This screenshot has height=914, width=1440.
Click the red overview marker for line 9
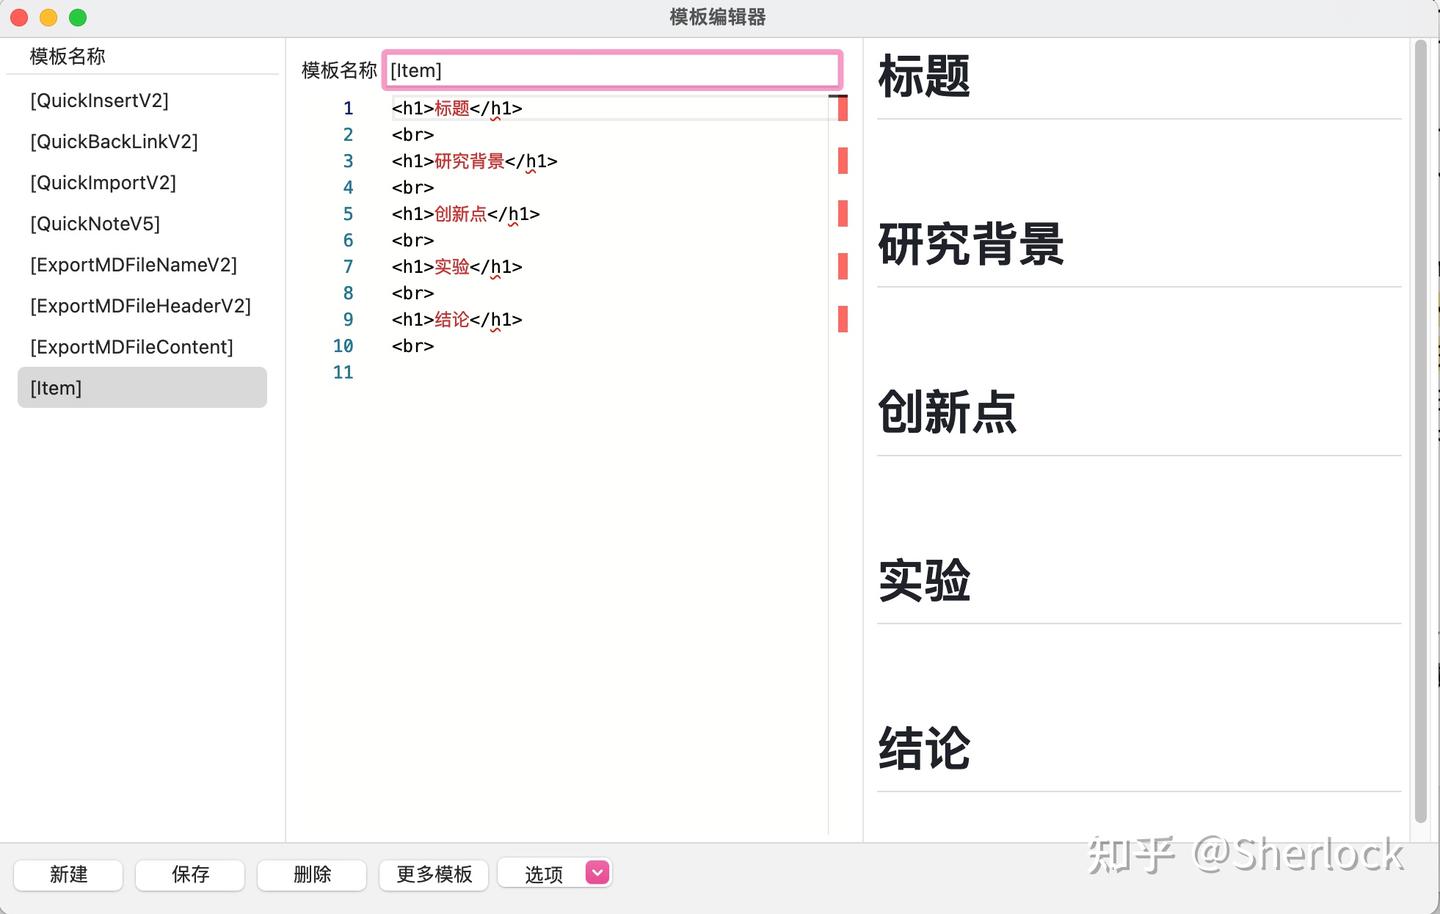pos(843,319)
